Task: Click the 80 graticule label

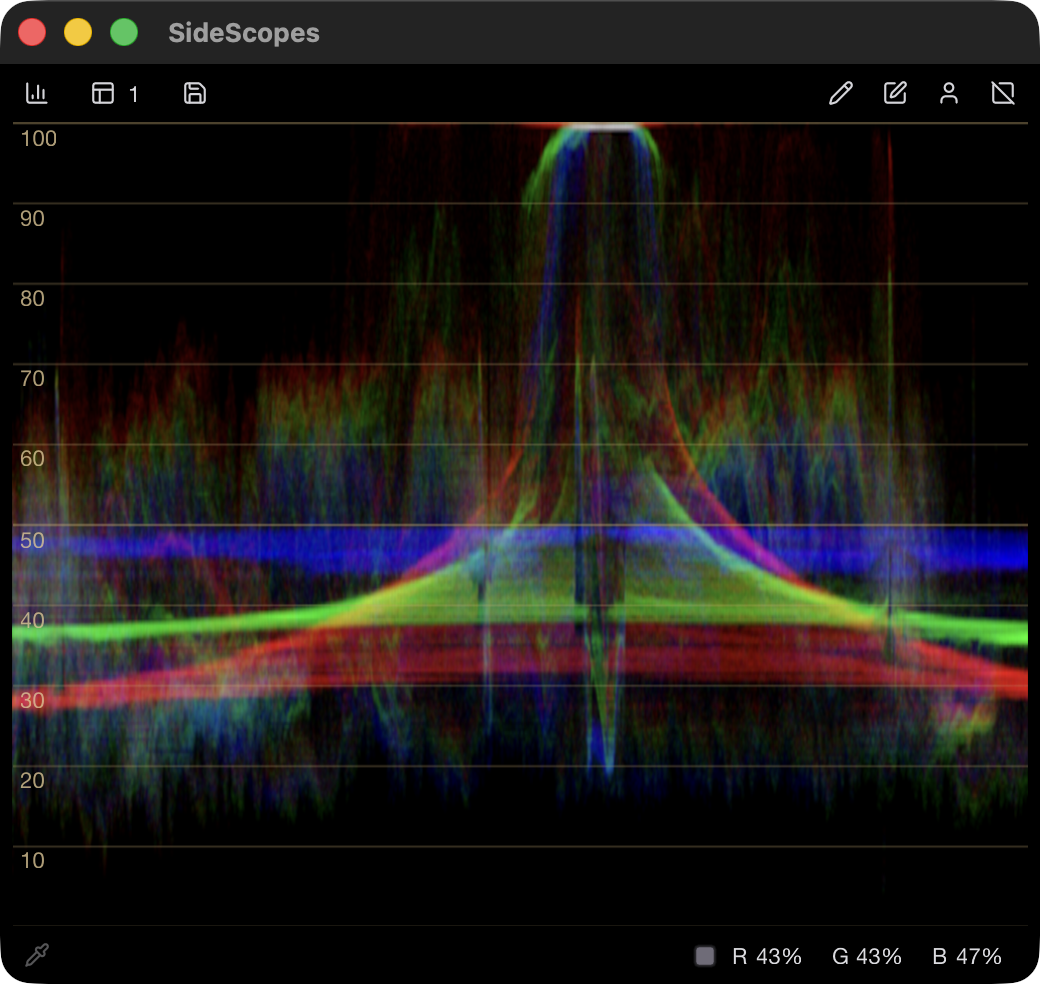Action: (x=32, y=299)
